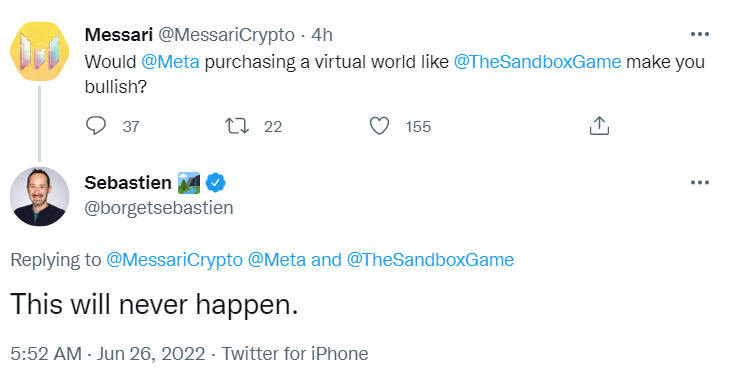Click the @borgetsebastien handle

159,207
